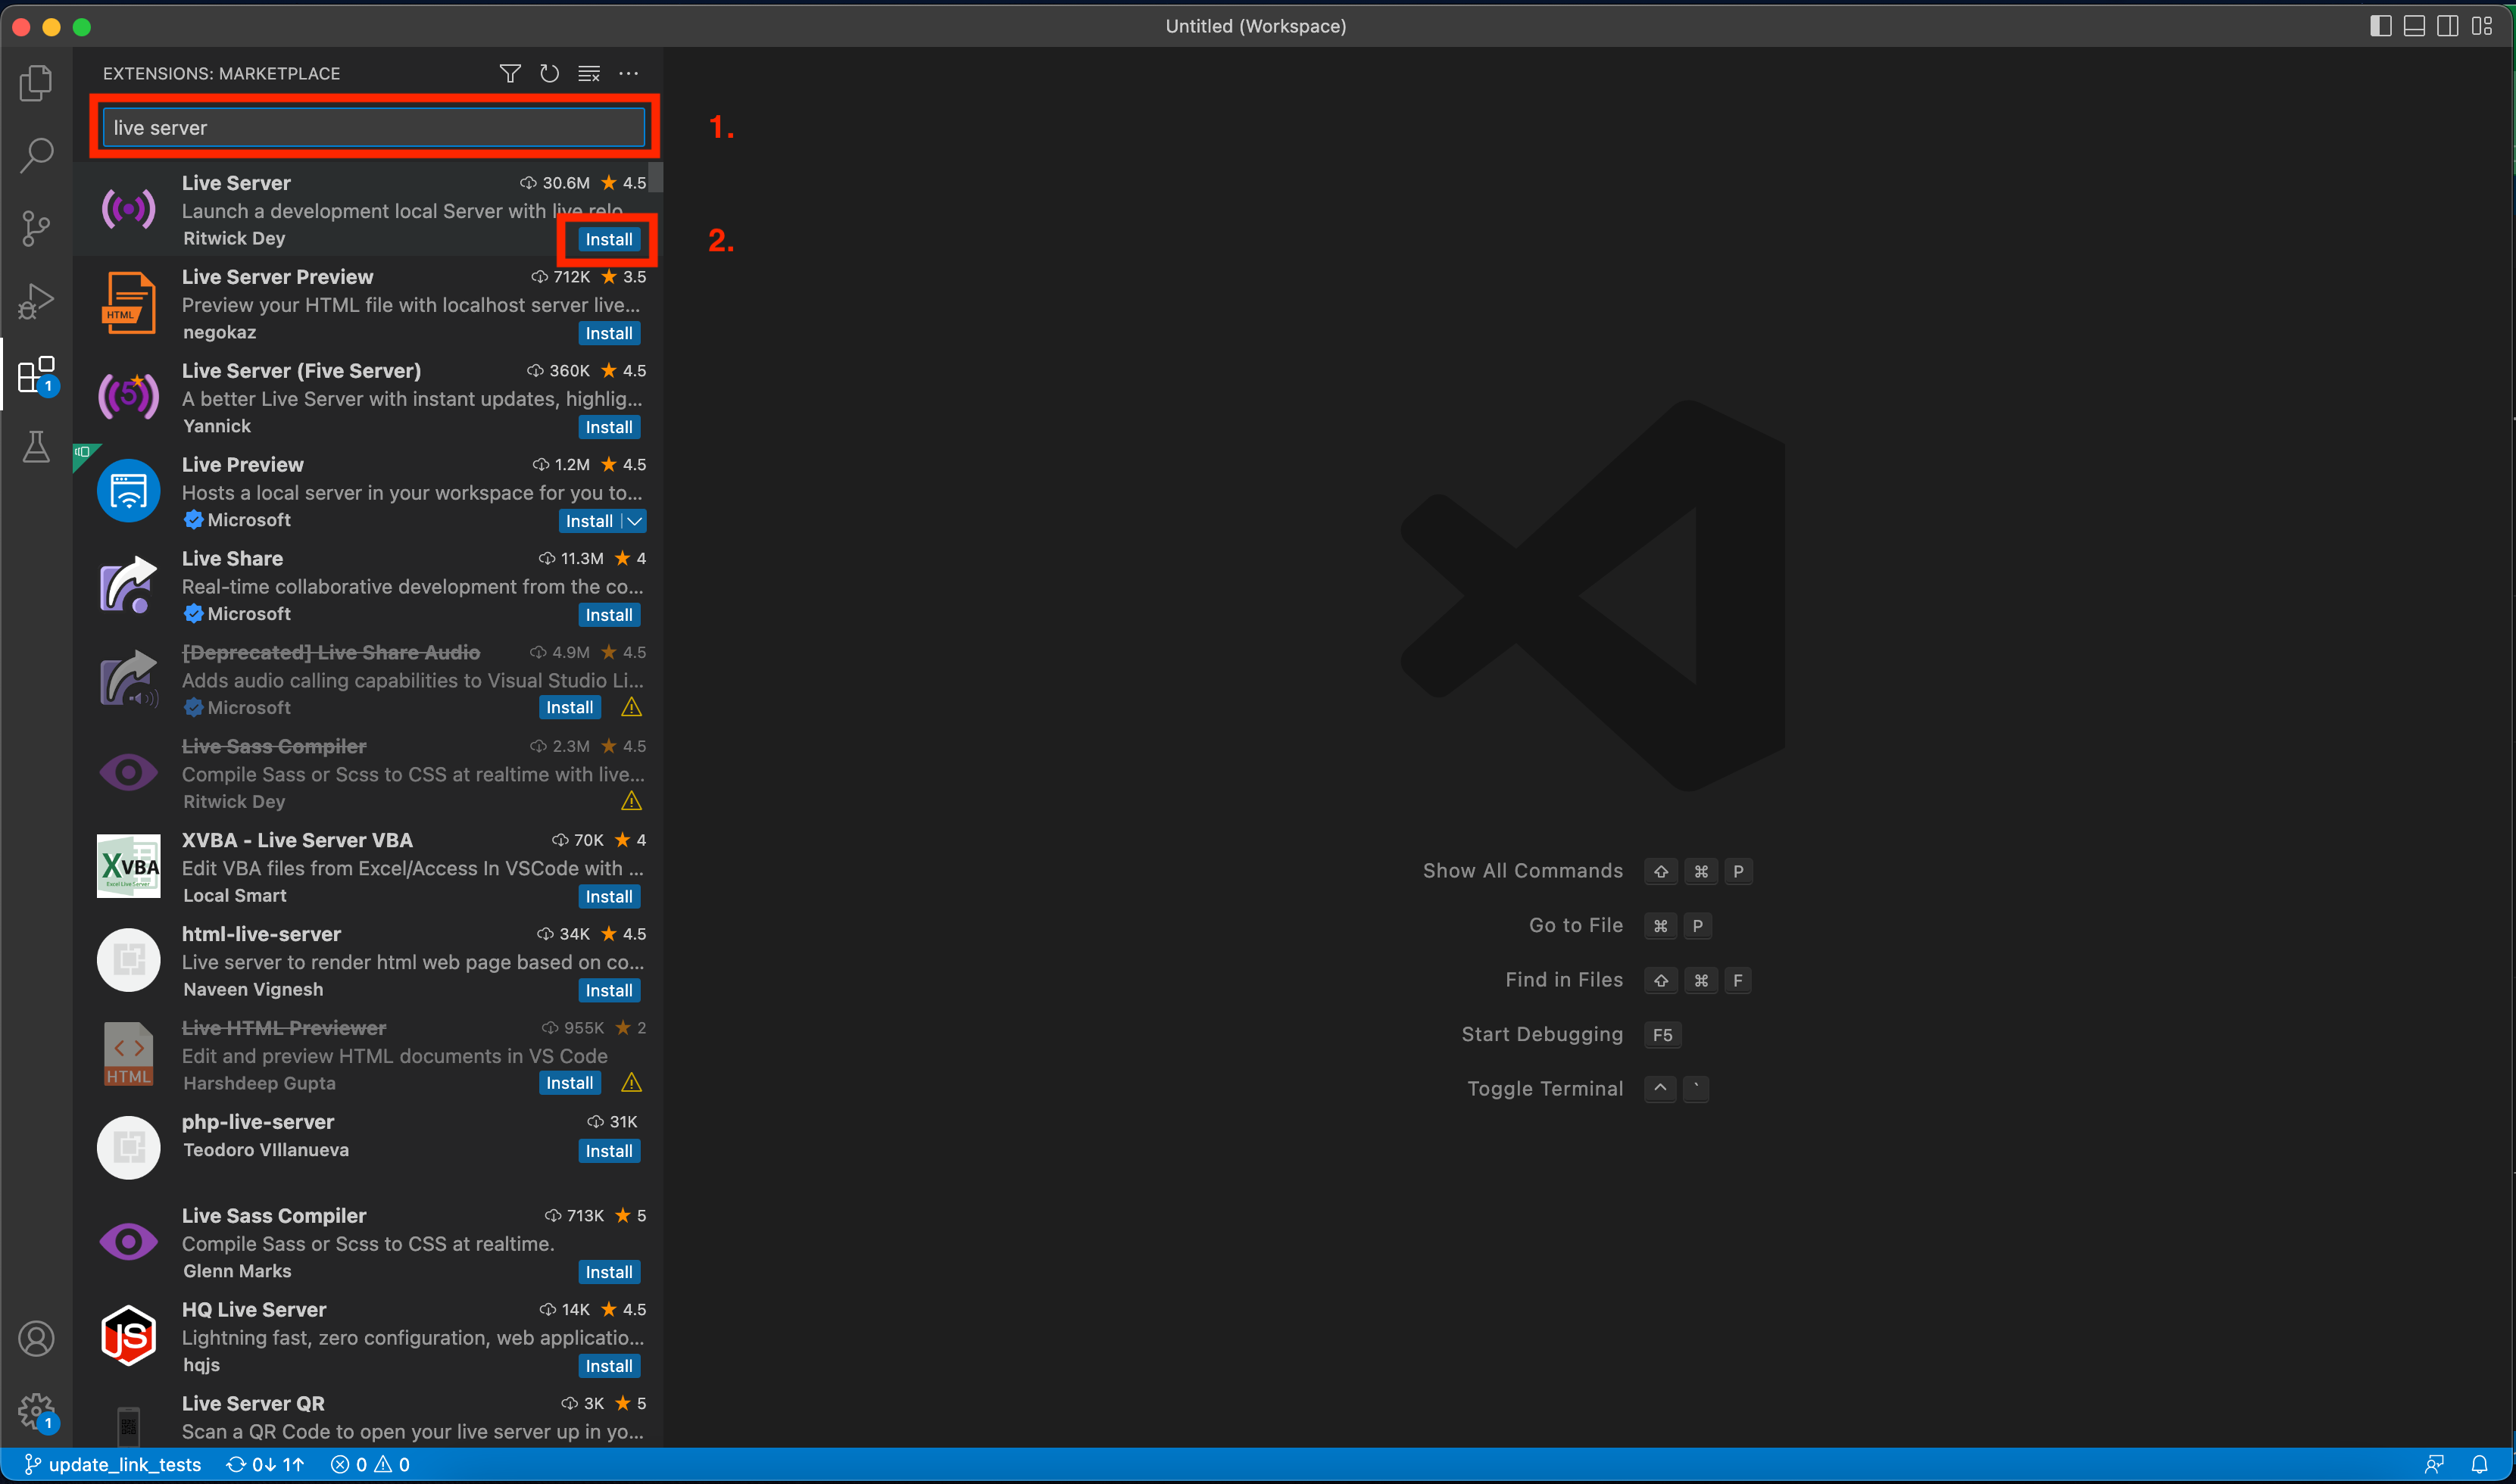Open the feedback icon in status bar

point(2434,1464)
